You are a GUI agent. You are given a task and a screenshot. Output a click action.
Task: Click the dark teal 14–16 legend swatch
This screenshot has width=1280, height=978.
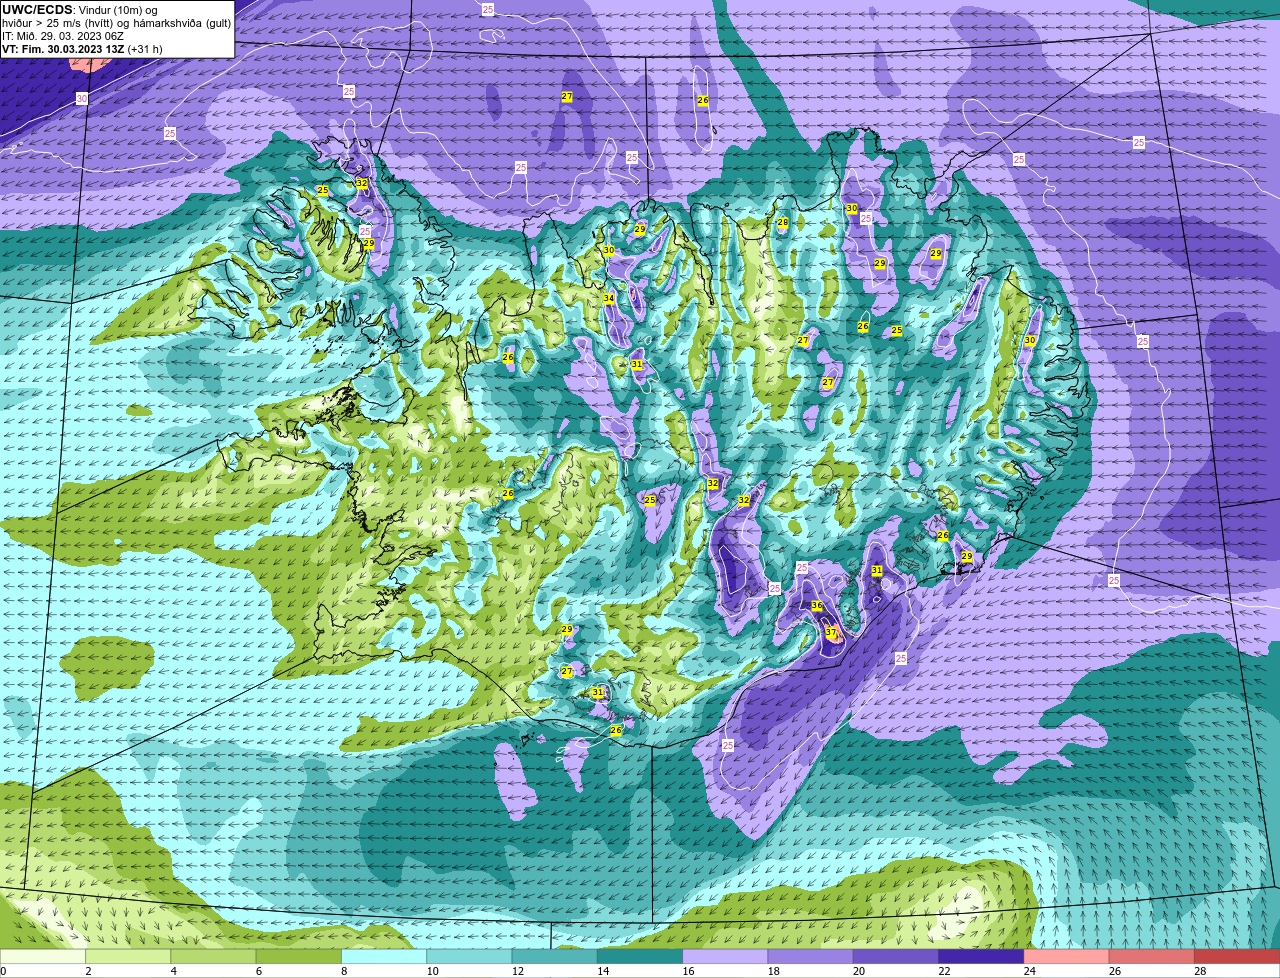641,956
